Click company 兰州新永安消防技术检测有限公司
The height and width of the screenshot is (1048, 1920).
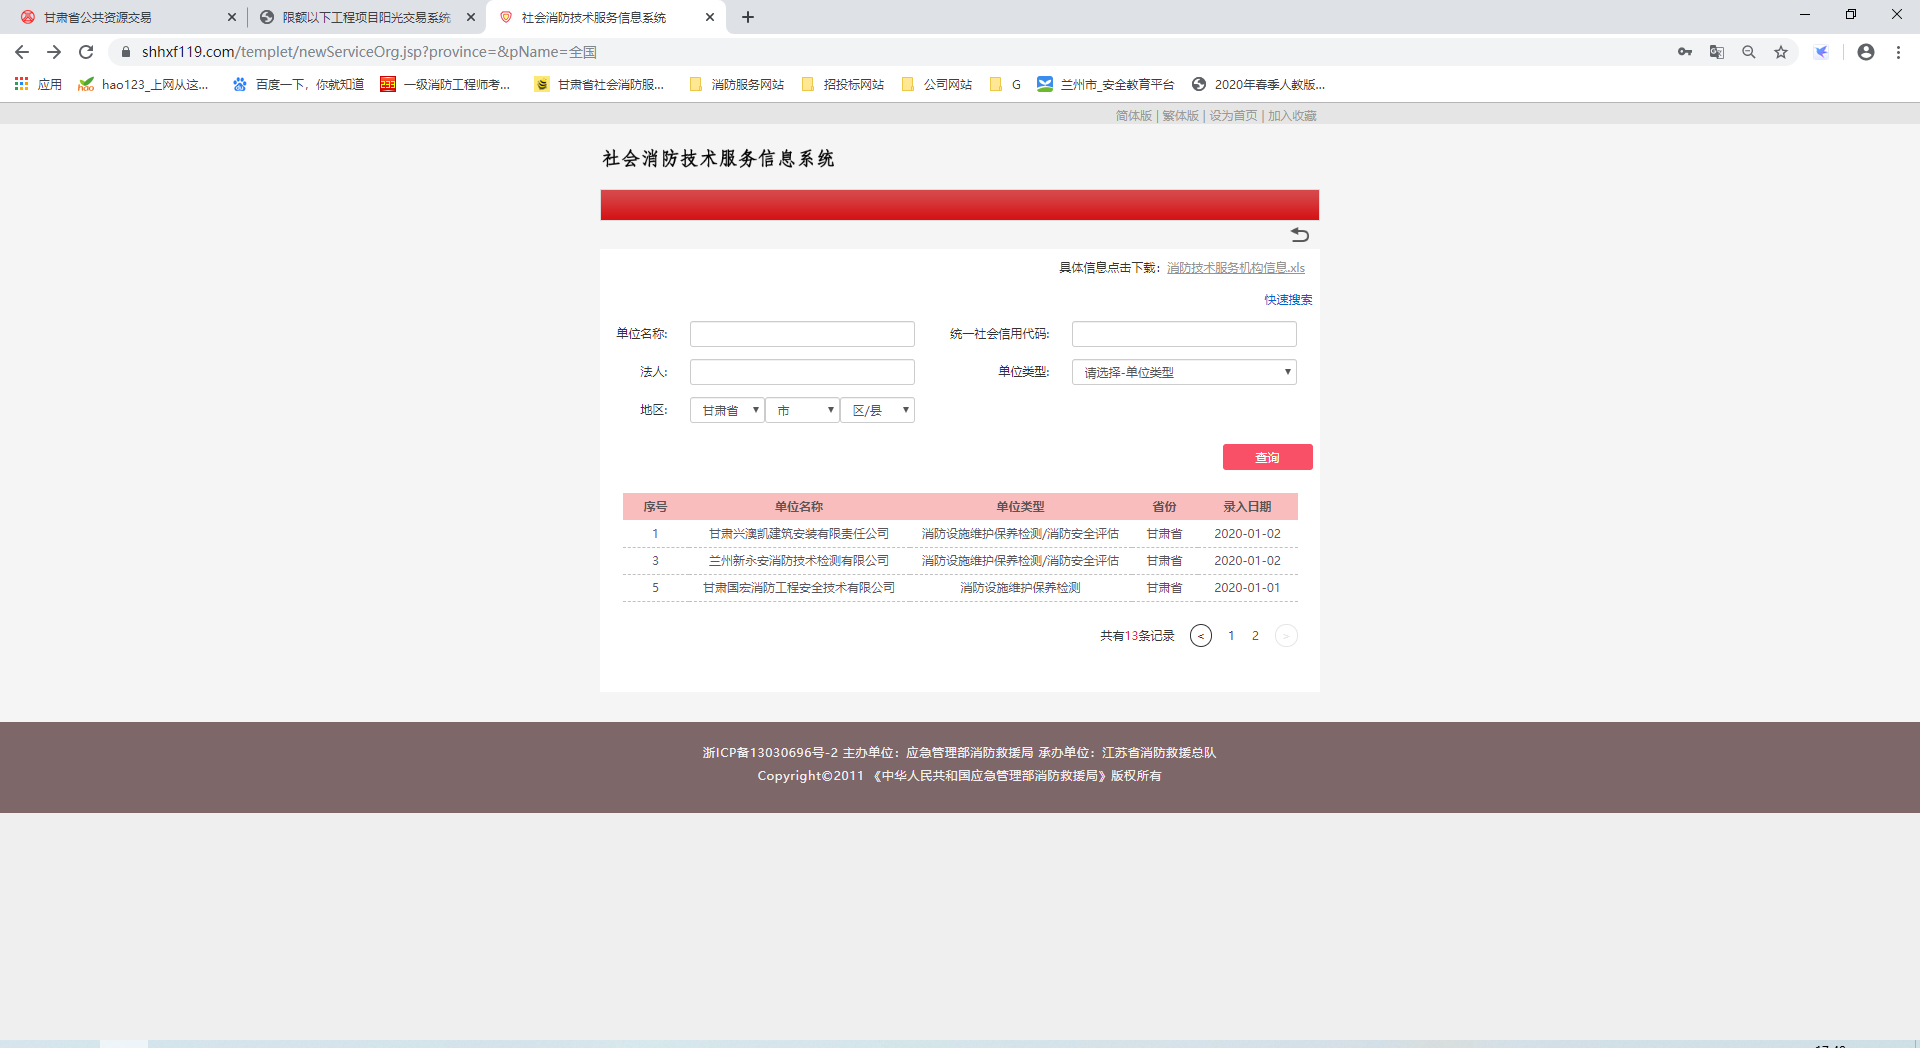798,561
